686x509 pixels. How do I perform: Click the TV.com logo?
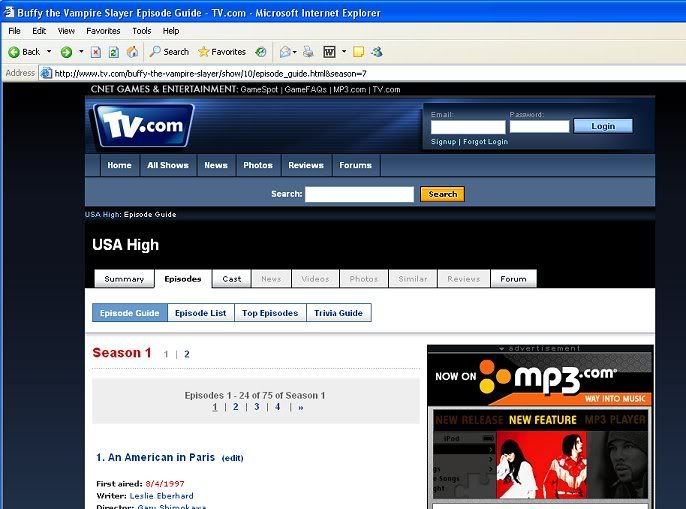(143, 126)
